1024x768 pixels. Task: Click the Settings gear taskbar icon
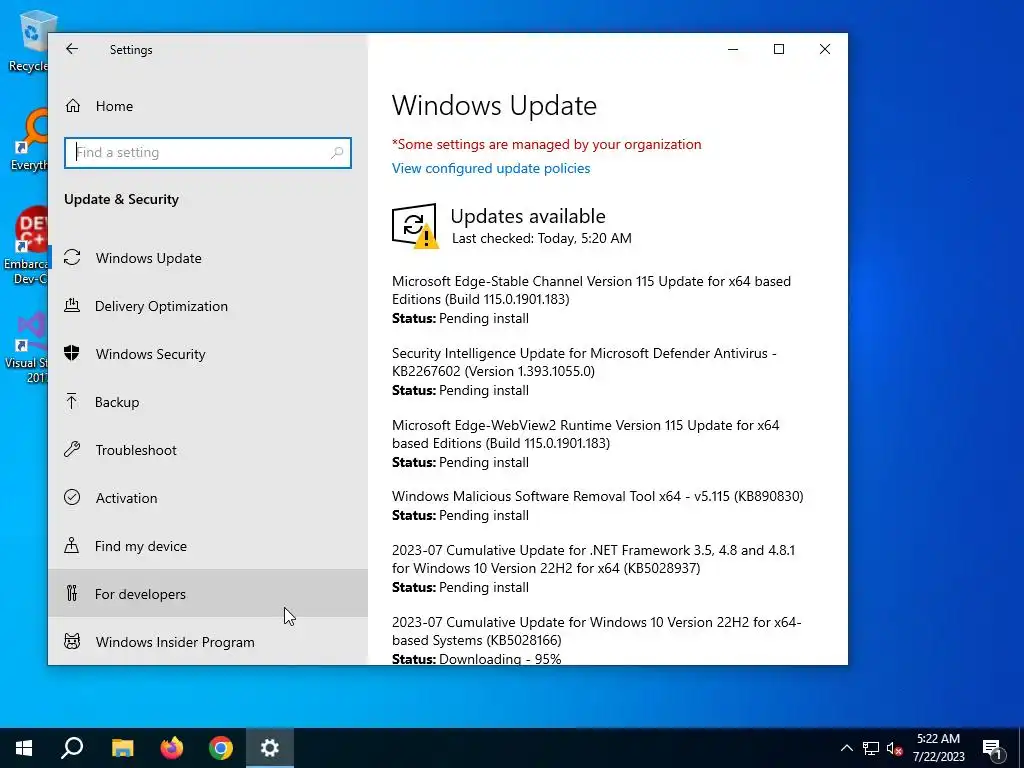pyautogui.click(x=270, y=748)
